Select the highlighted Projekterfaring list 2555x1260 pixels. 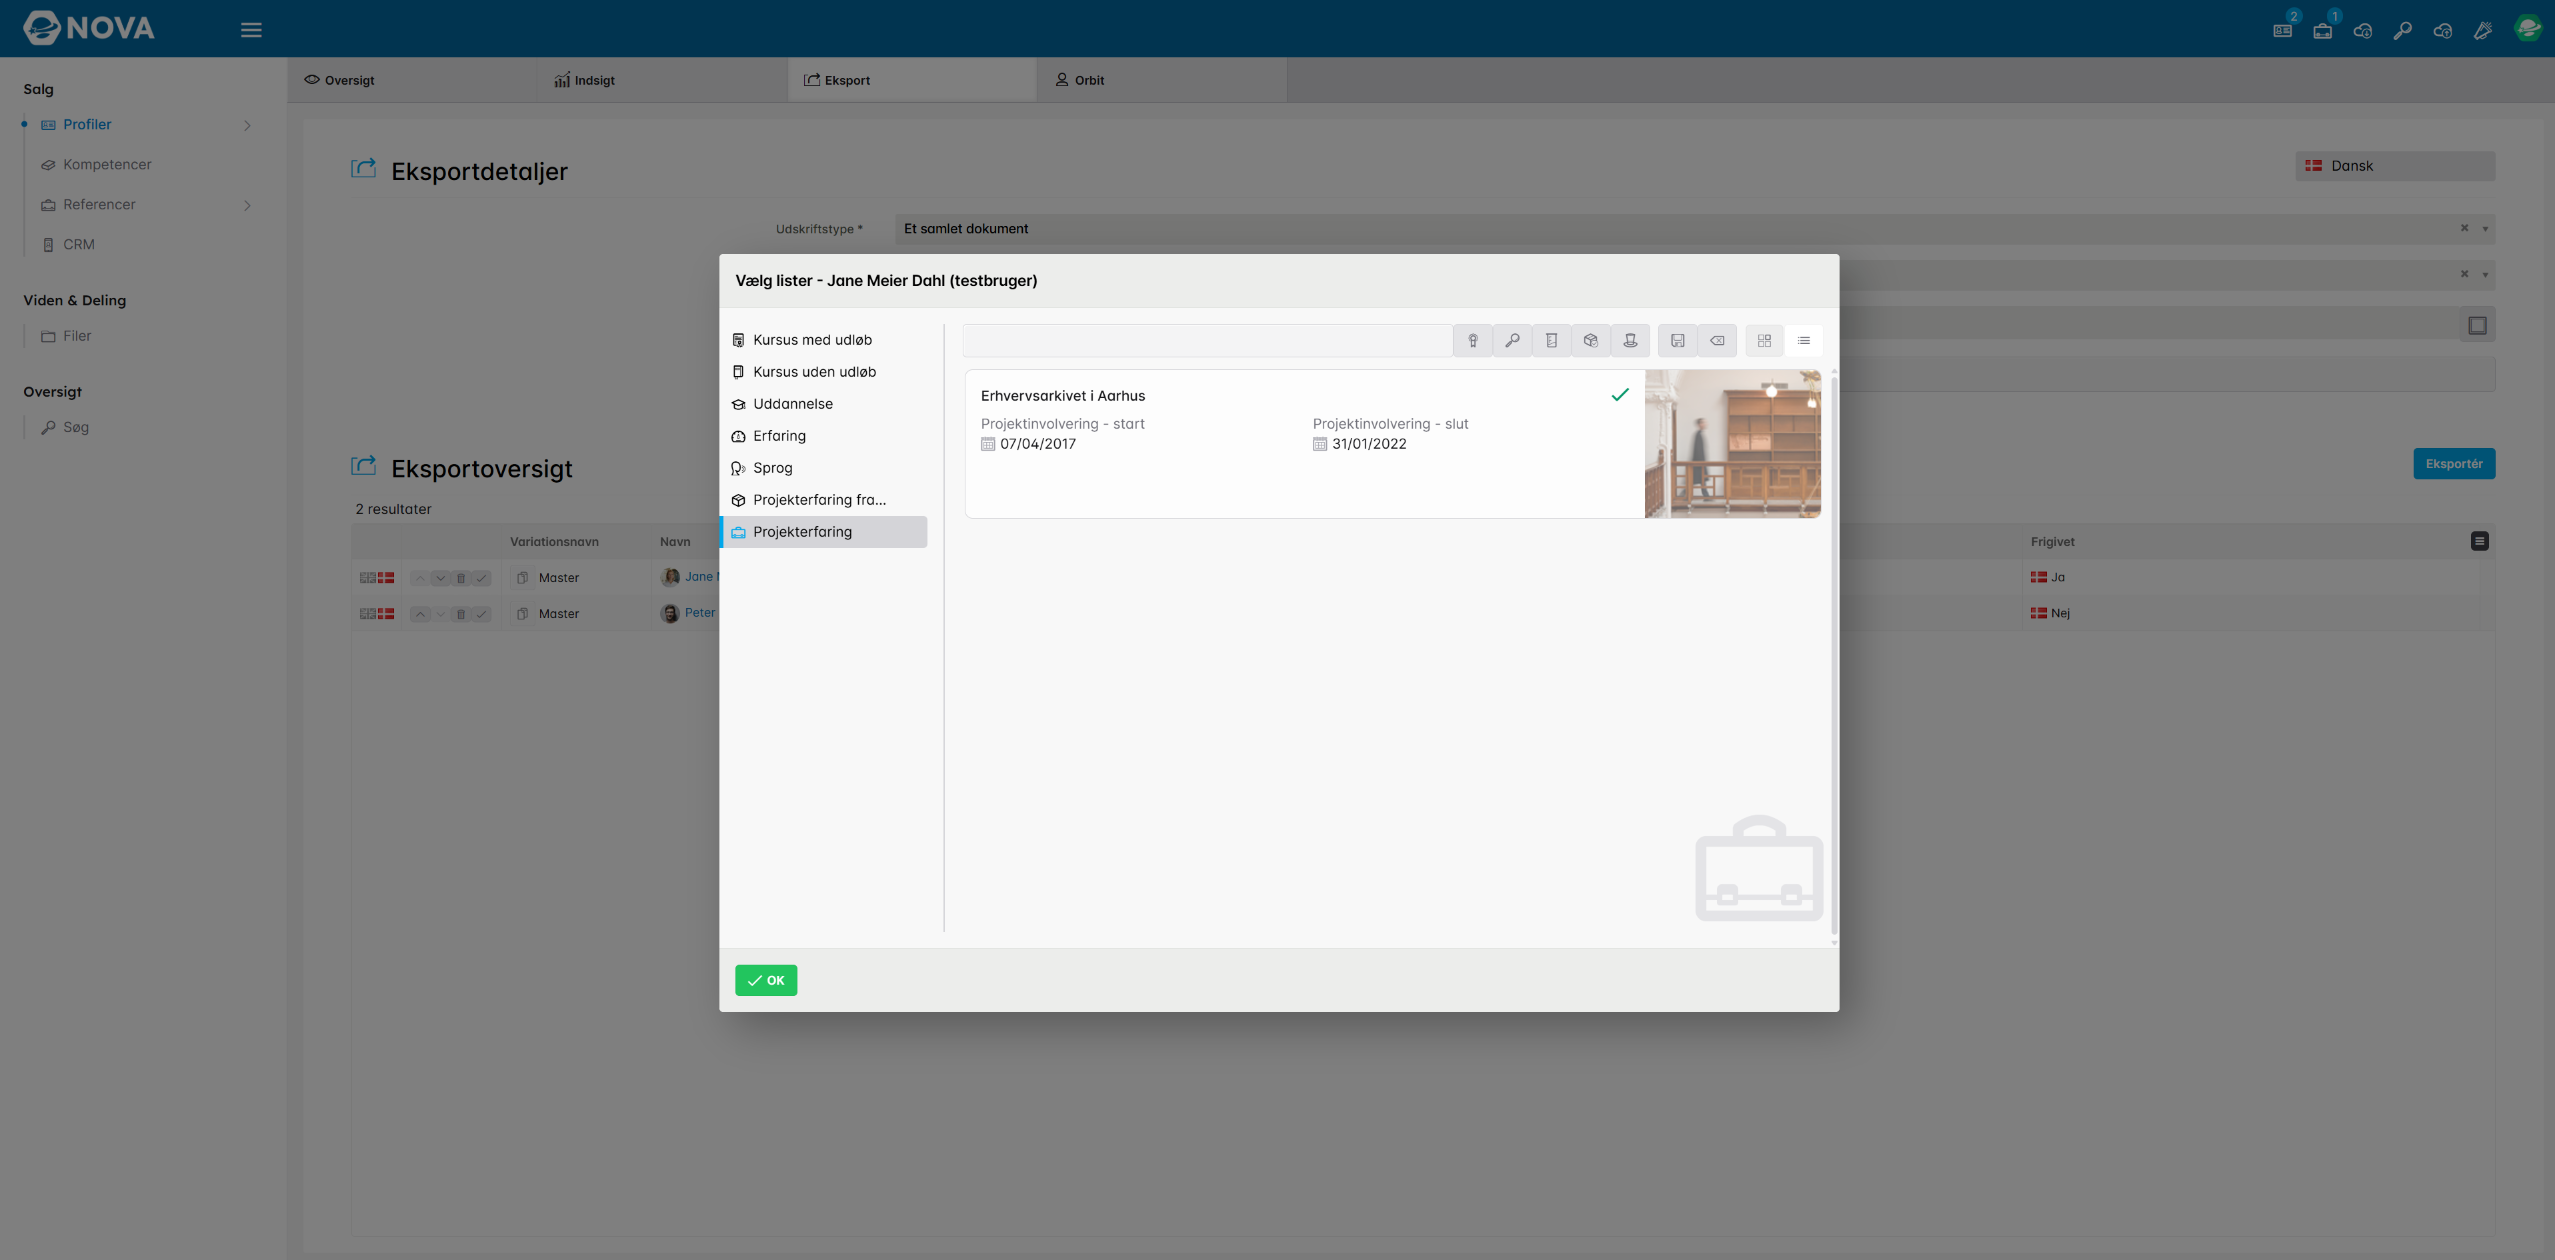(824, 532)
